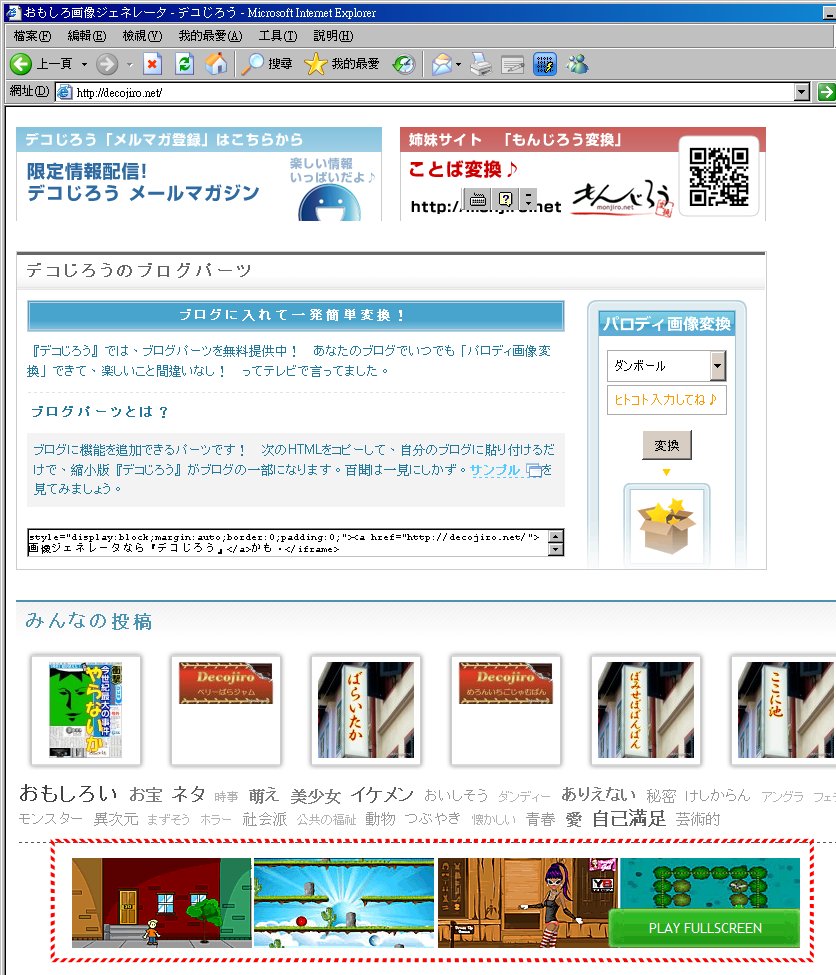Click the お宝 tag link
Viewport: 836px width, 975px height.
click(146, 795)
